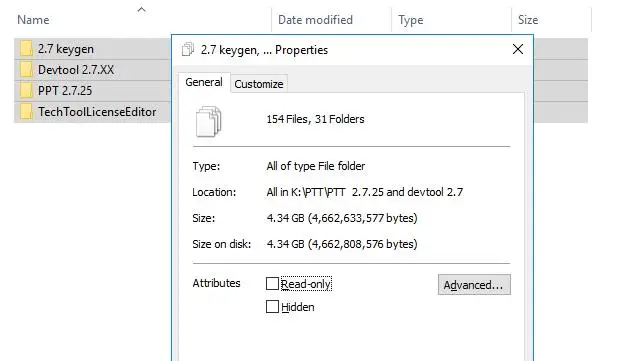Sort list by Type column header
Image resolution: width=618 pixels, height=361 pixels.
(411, 20)
